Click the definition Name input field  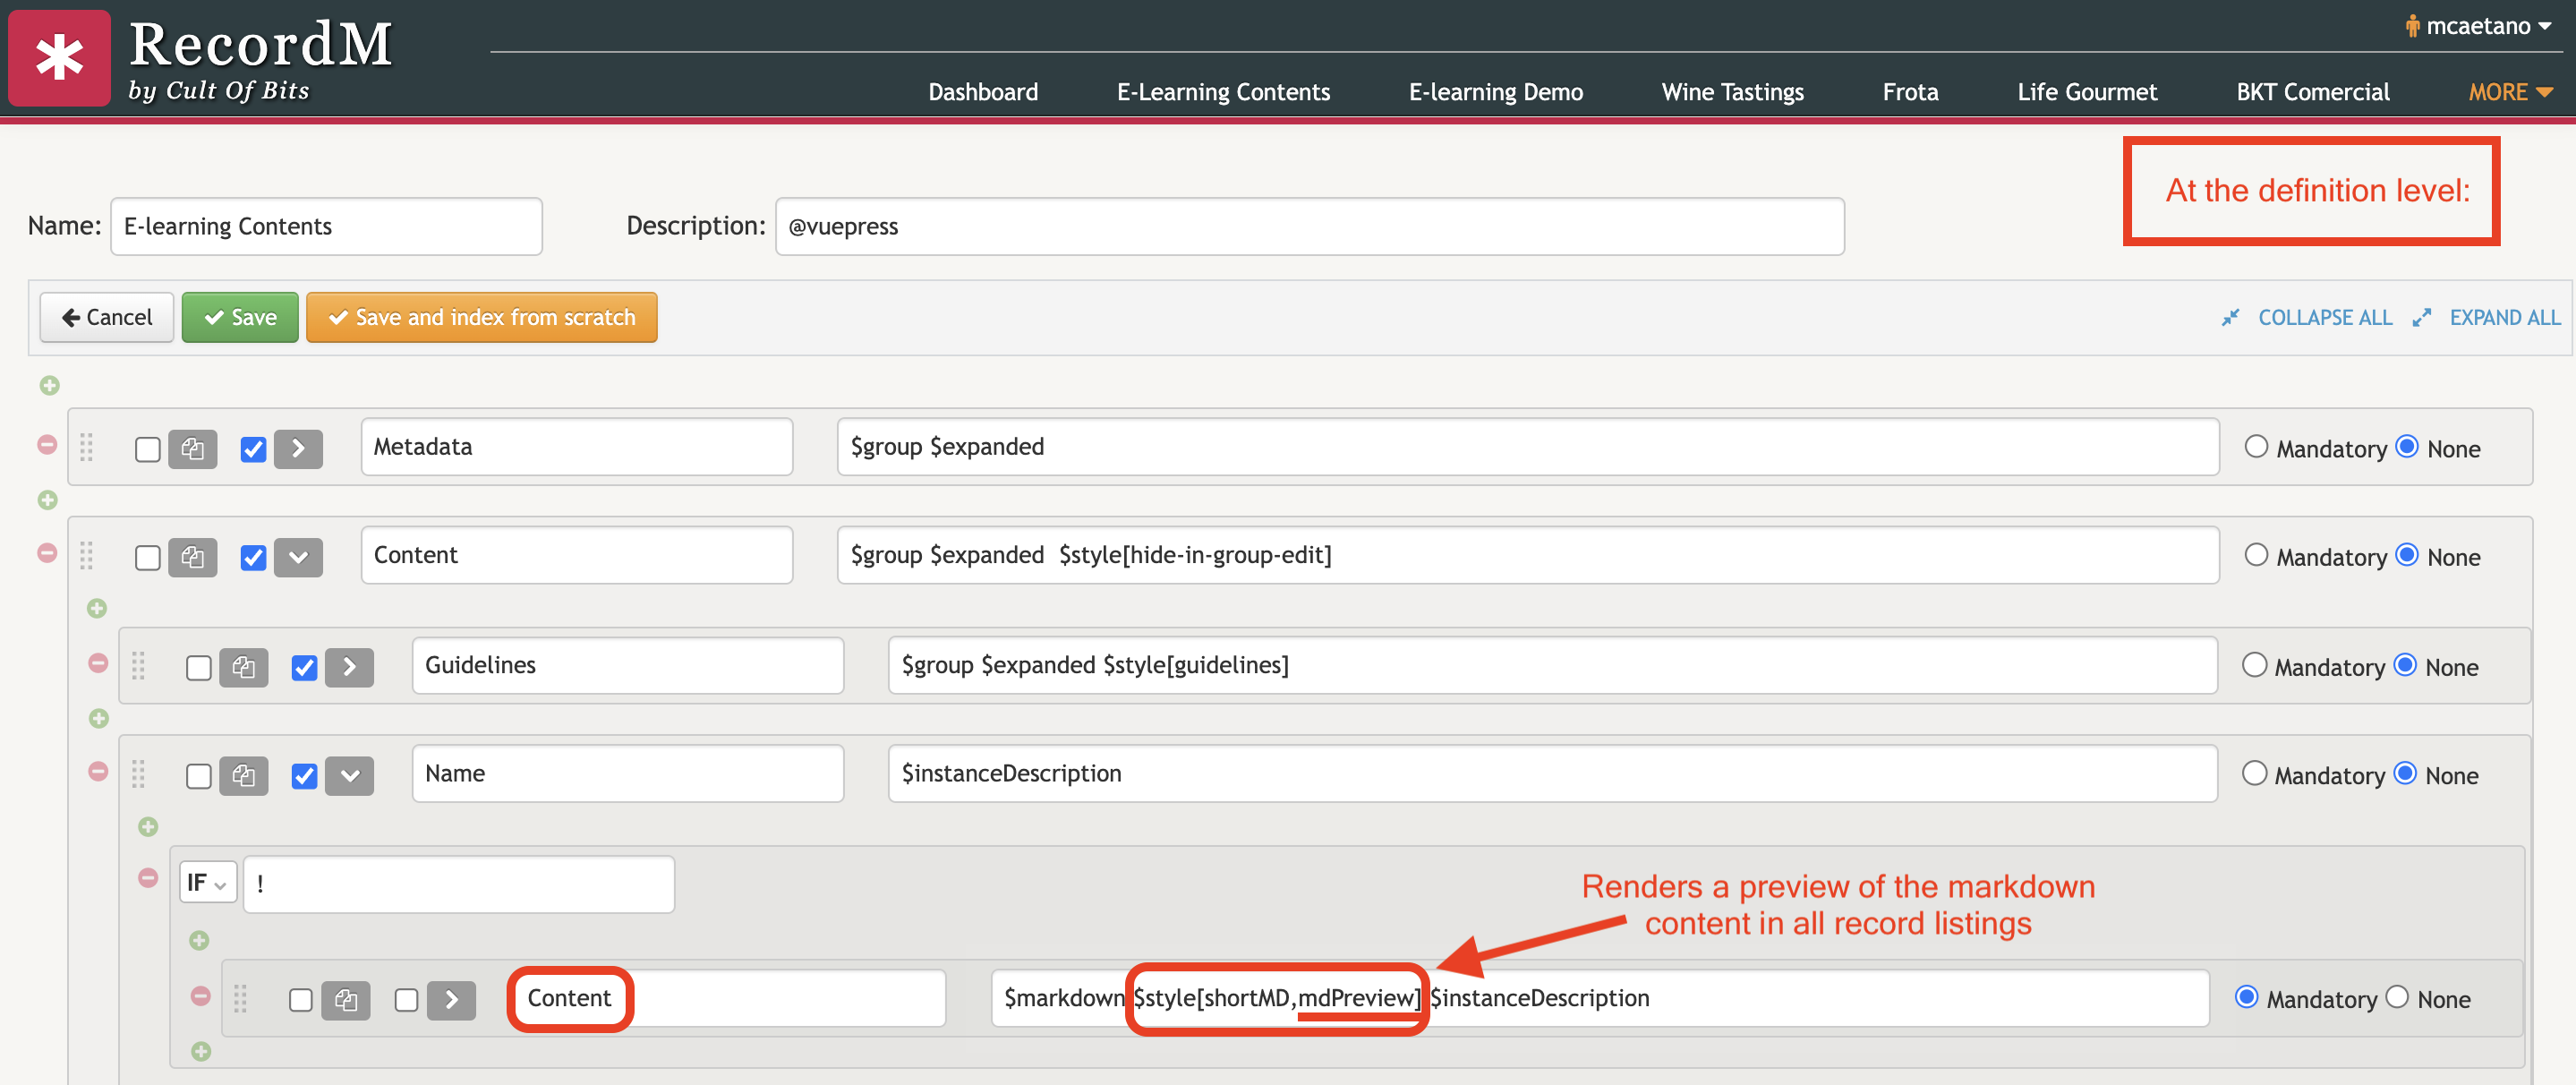tap(326, 227)
